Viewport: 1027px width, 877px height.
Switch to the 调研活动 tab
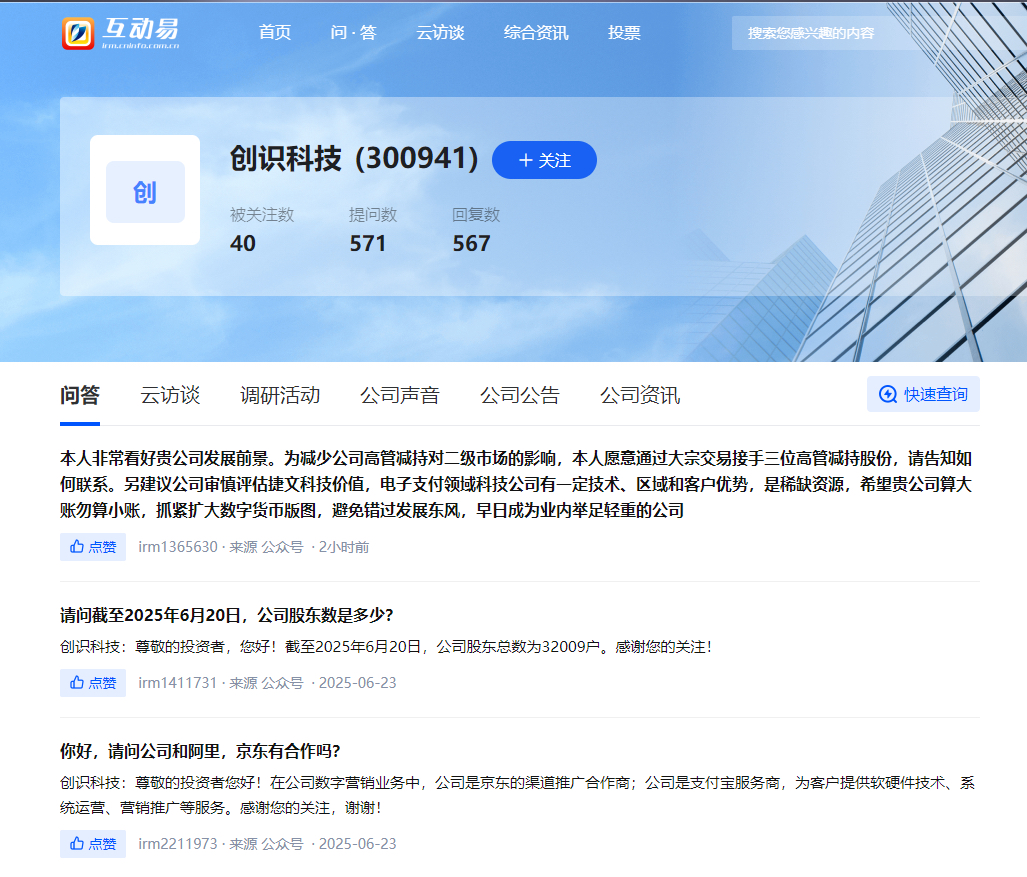(280, 395)
